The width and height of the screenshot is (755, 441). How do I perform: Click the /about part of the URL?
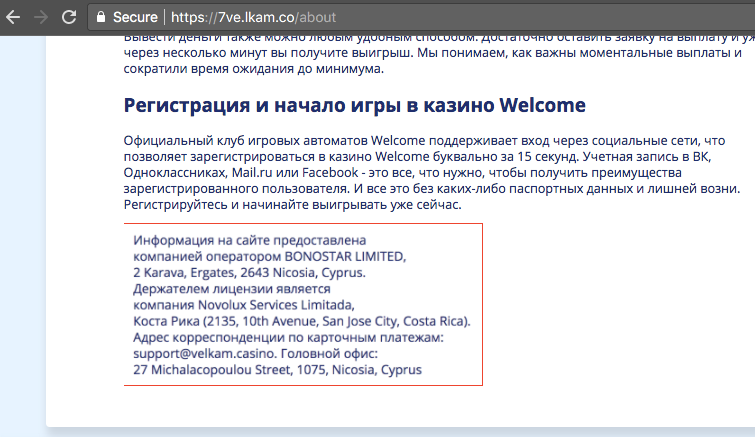tap(315, 17)
